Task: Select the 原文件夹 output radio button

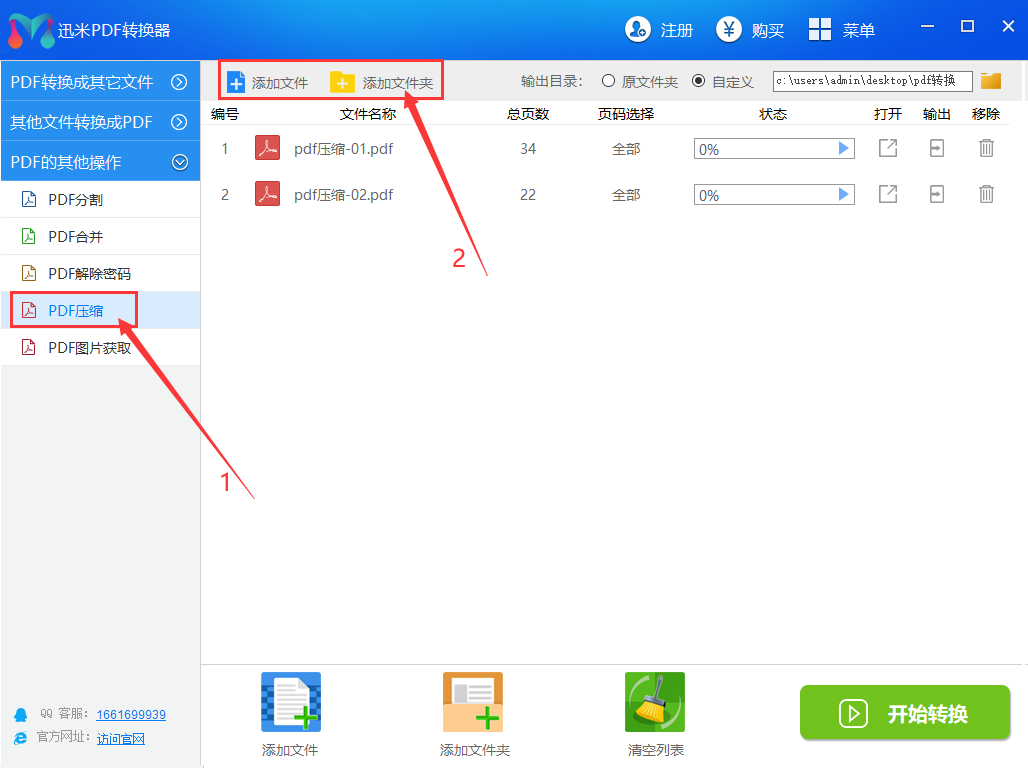Action: 608,81
